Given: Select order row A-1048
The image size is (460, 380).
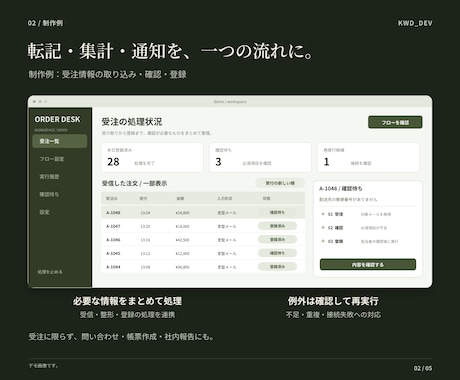Looking at the screenshot, I should (203, 212).
